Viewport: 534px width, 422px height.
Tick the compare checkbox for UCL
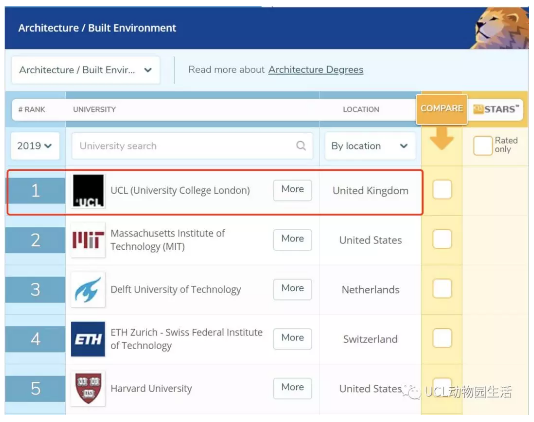(x=442, y=189)
